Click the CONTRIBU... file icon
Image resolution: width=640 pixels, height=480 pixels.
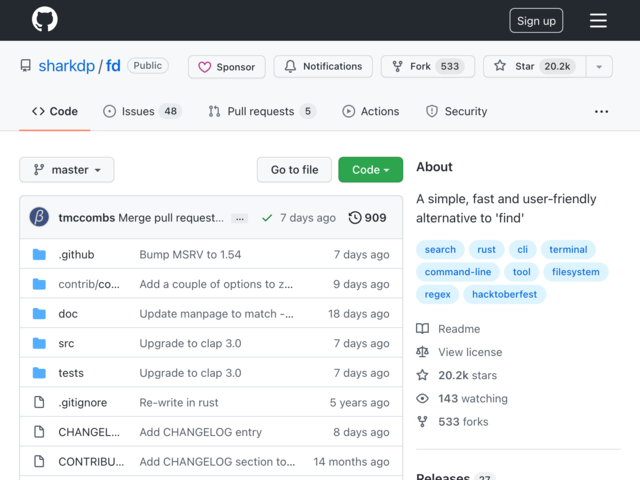pyautogui.click(x=39, y=462)
